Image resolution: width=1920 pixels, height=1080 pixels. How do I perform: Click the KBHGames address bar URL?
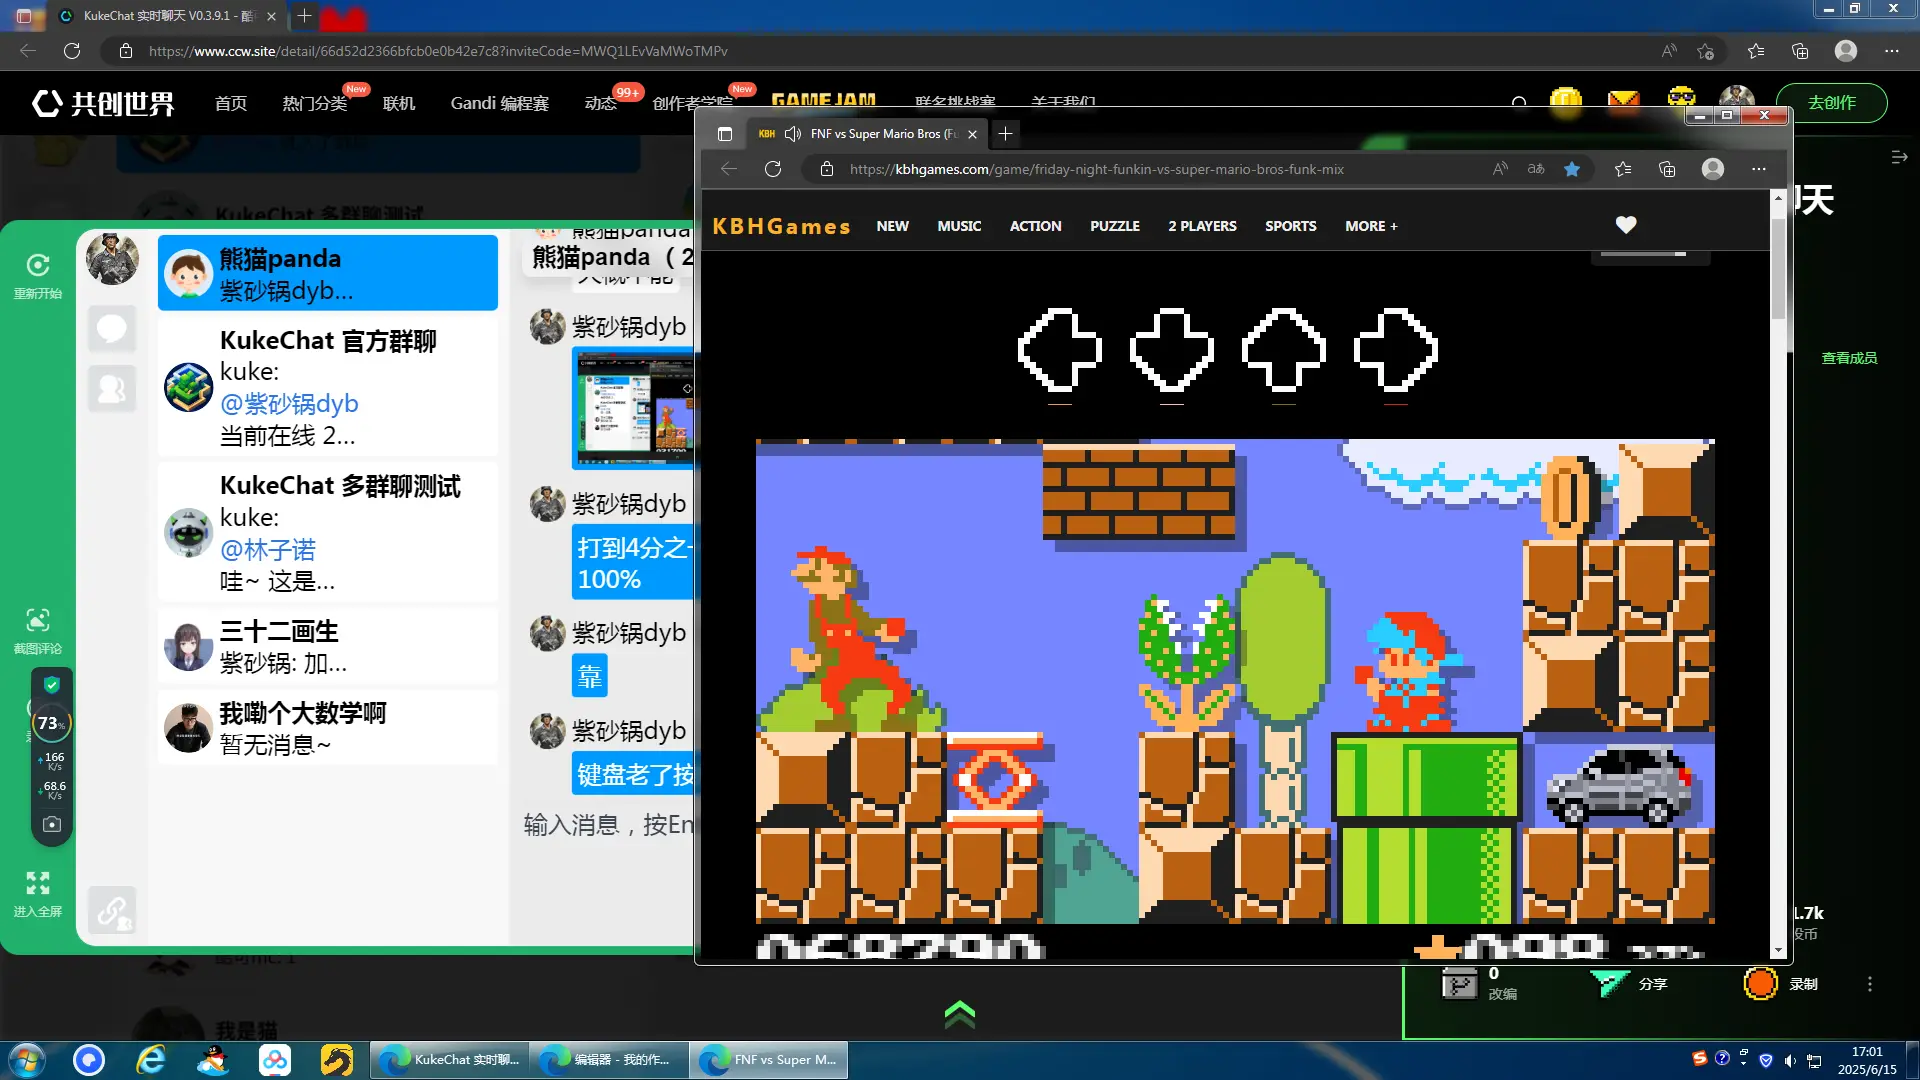pyautogui.click(x=1096, y=169)
